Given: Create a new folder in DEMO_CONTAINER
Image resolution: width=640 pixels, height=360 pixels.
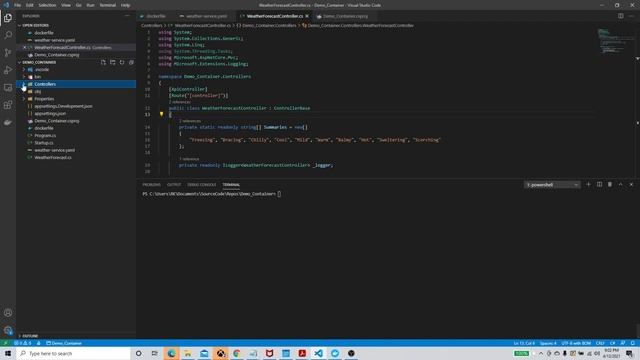Looking at the screenshot, I should (113, 62).
